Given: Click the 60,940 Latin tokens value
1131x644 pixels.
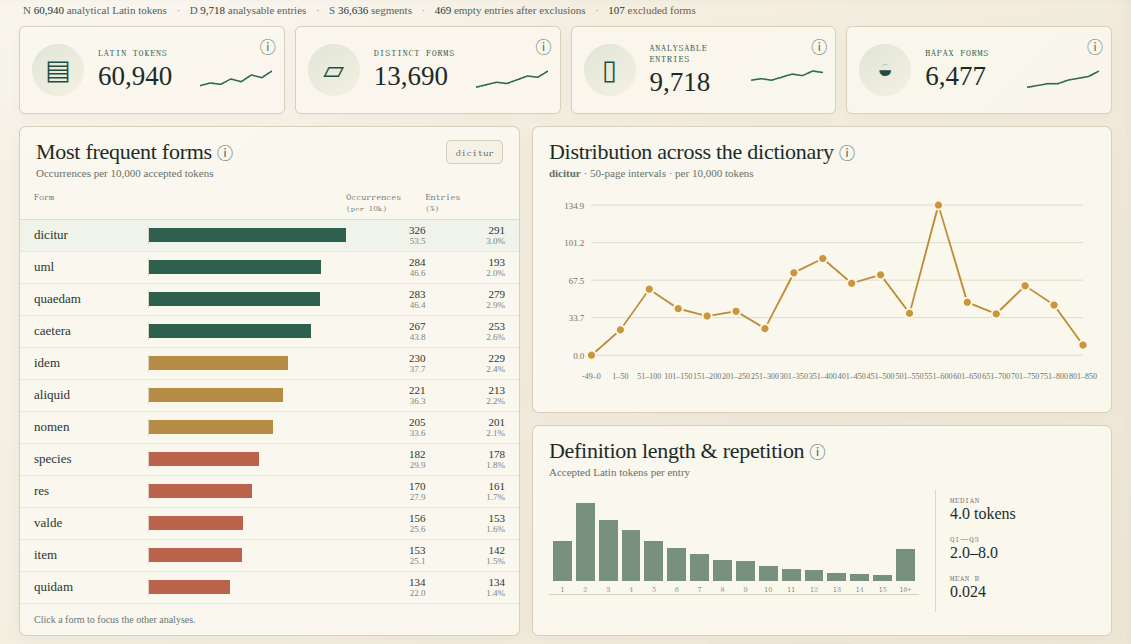Looking at the screenshot, I should coord(135,76).
